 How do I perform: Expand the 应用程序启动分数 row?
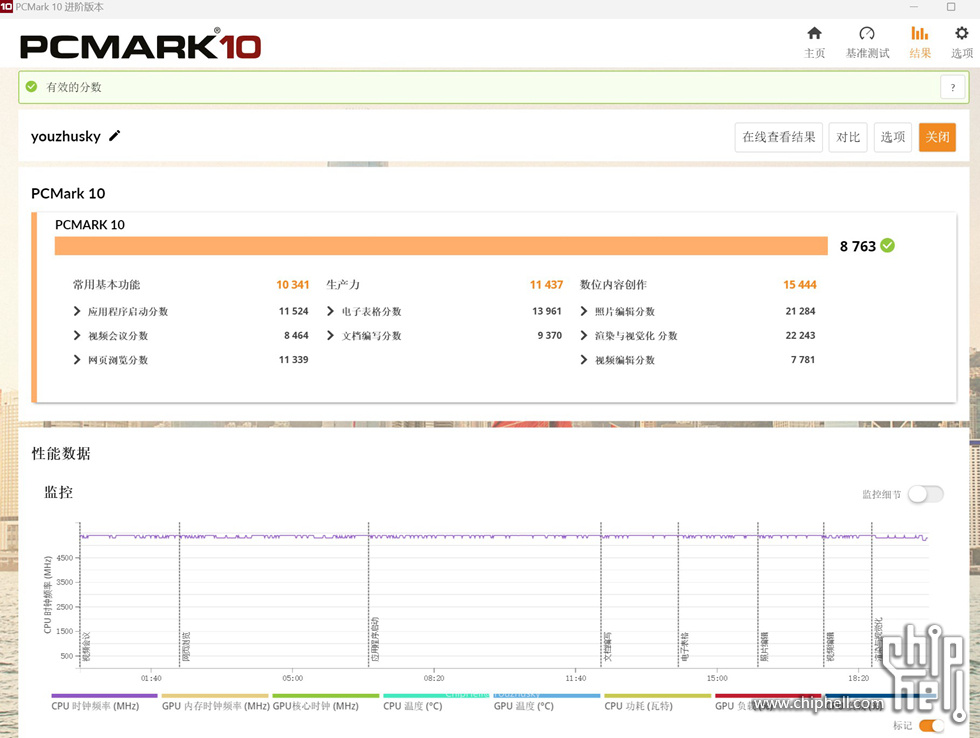77,311
